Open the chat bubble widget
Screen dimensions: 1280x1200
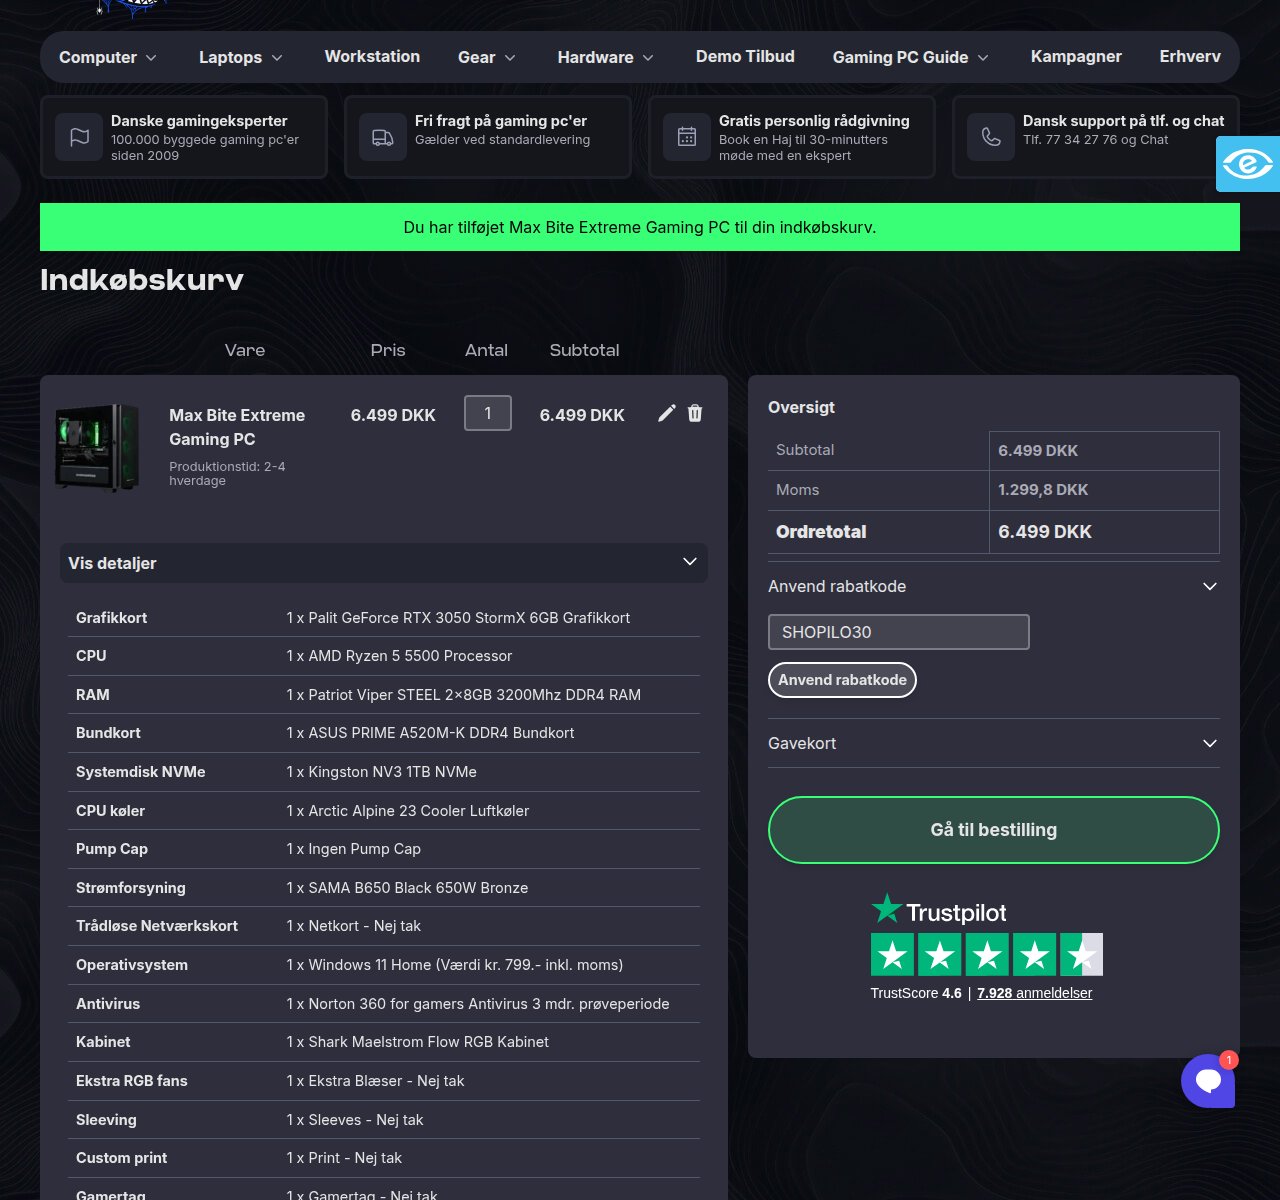1208,1080
